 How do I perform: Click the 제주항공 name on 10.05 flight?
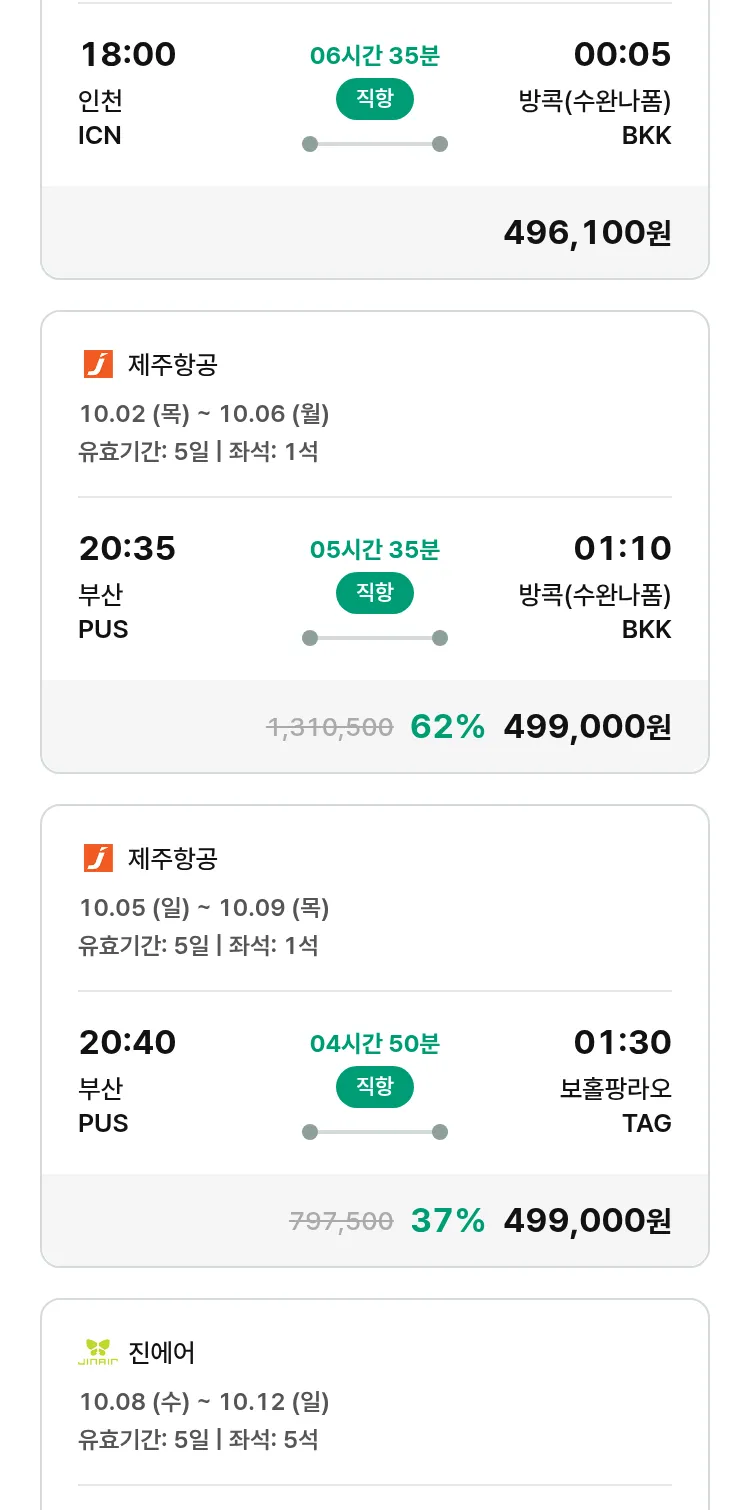pos(173,858)
